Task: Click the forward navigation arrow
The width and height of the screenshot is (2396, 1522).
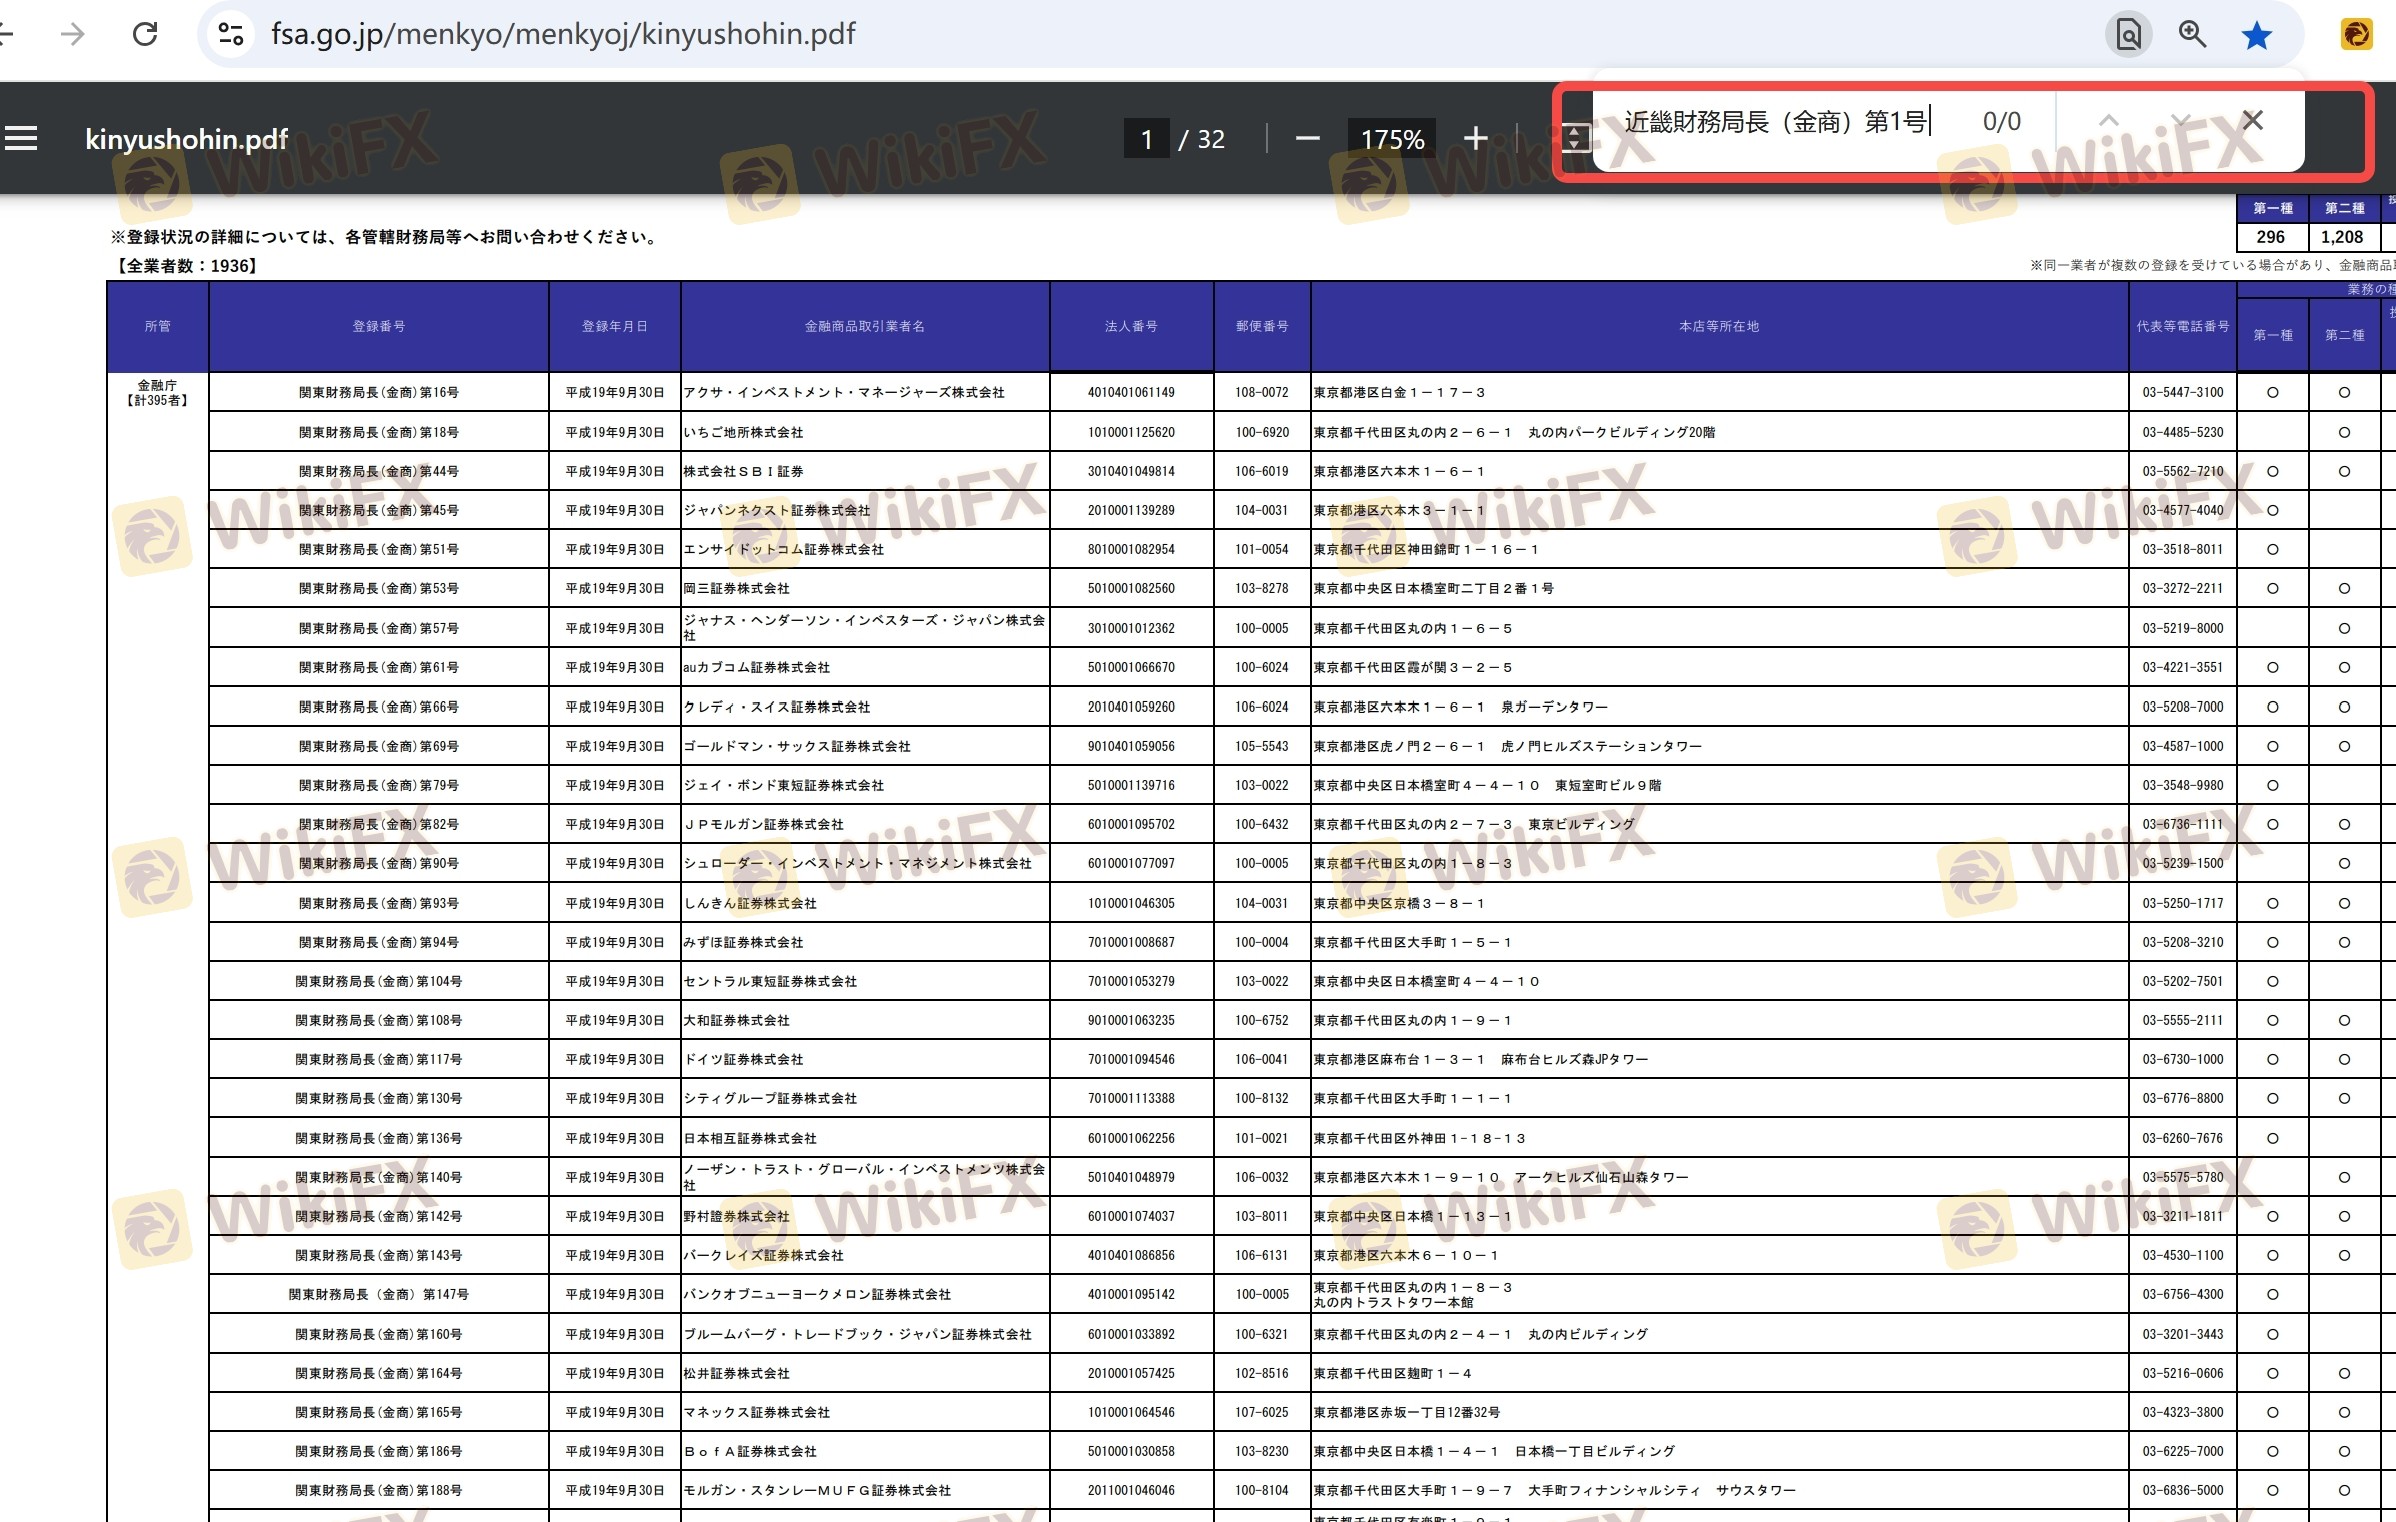Action: tap(72, 34)
